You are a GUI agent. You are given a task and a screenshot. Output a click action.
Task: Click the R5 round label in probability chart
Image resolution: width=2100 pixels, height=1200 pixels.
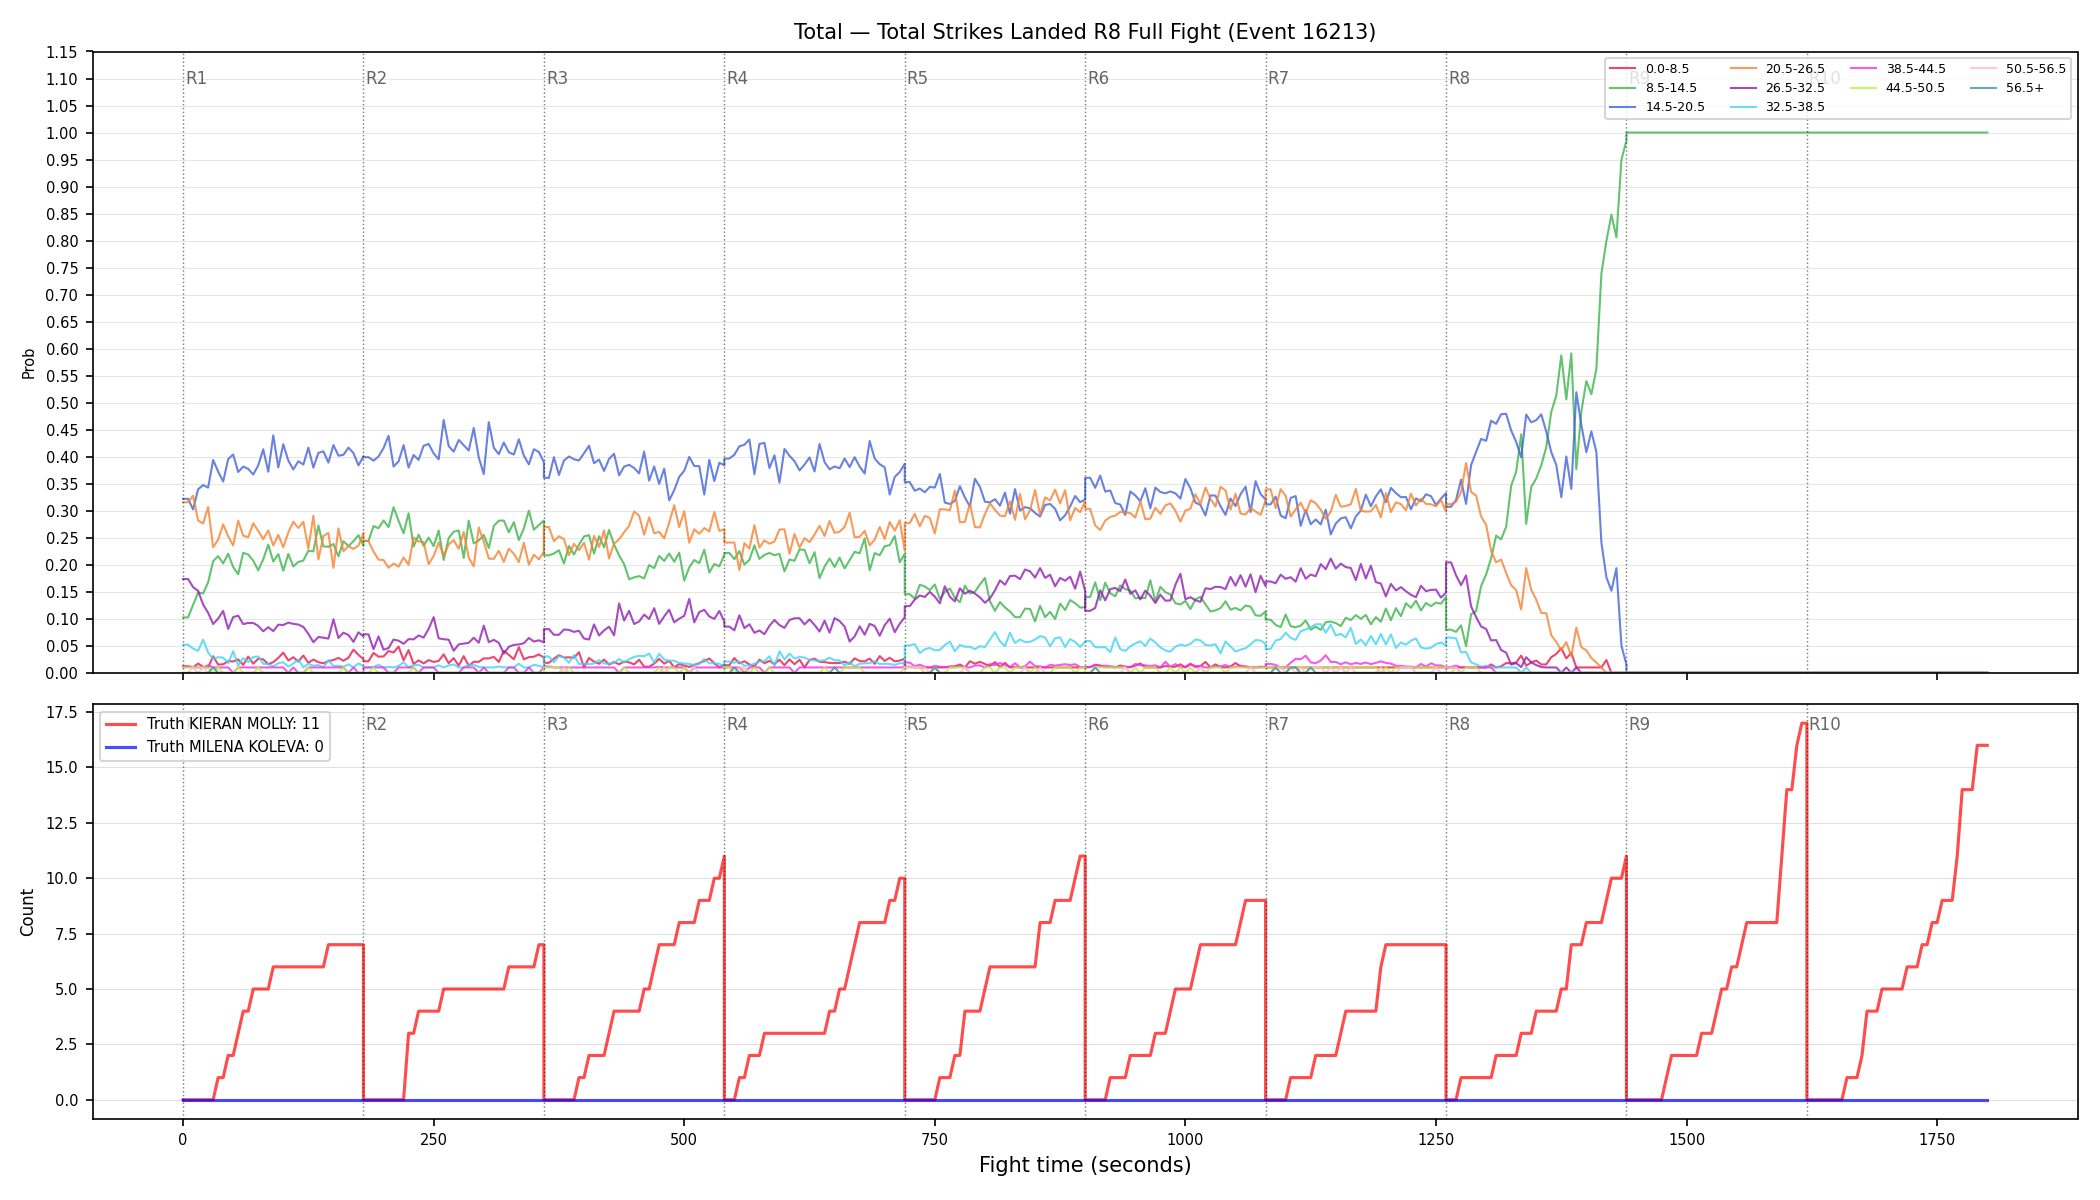click(x=917, y=78)
